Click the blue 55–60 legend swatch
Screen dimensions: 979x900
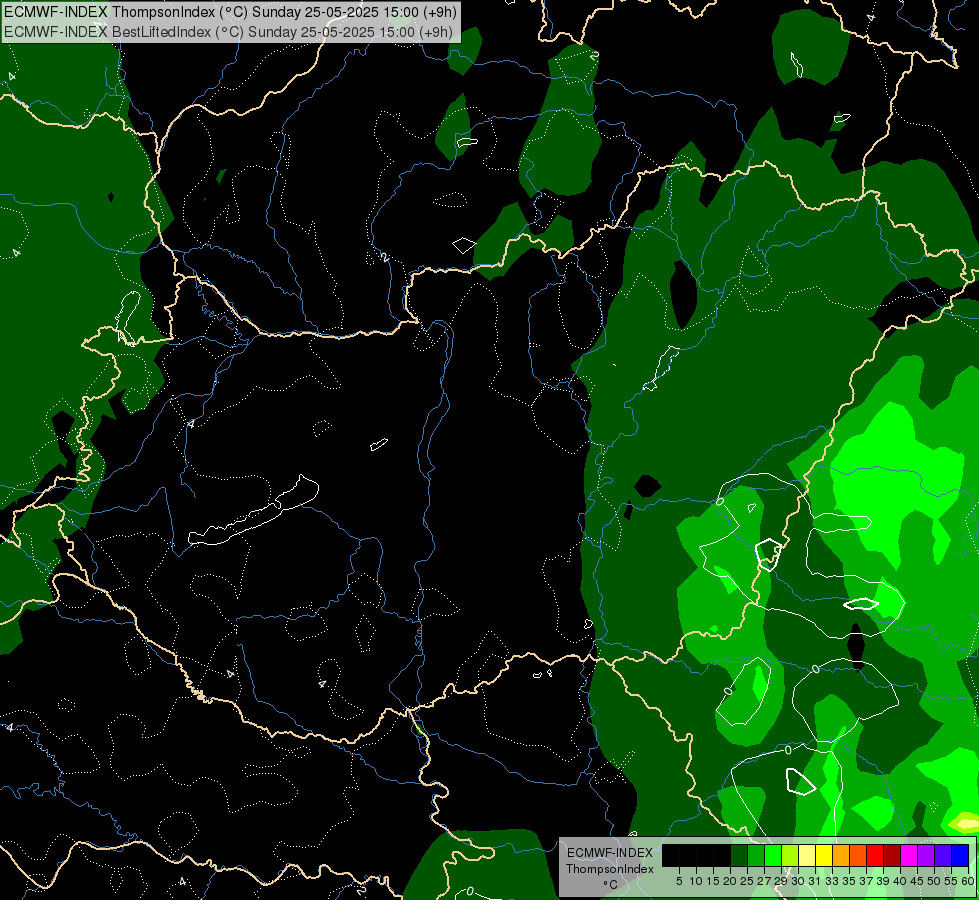coord(960,855)
